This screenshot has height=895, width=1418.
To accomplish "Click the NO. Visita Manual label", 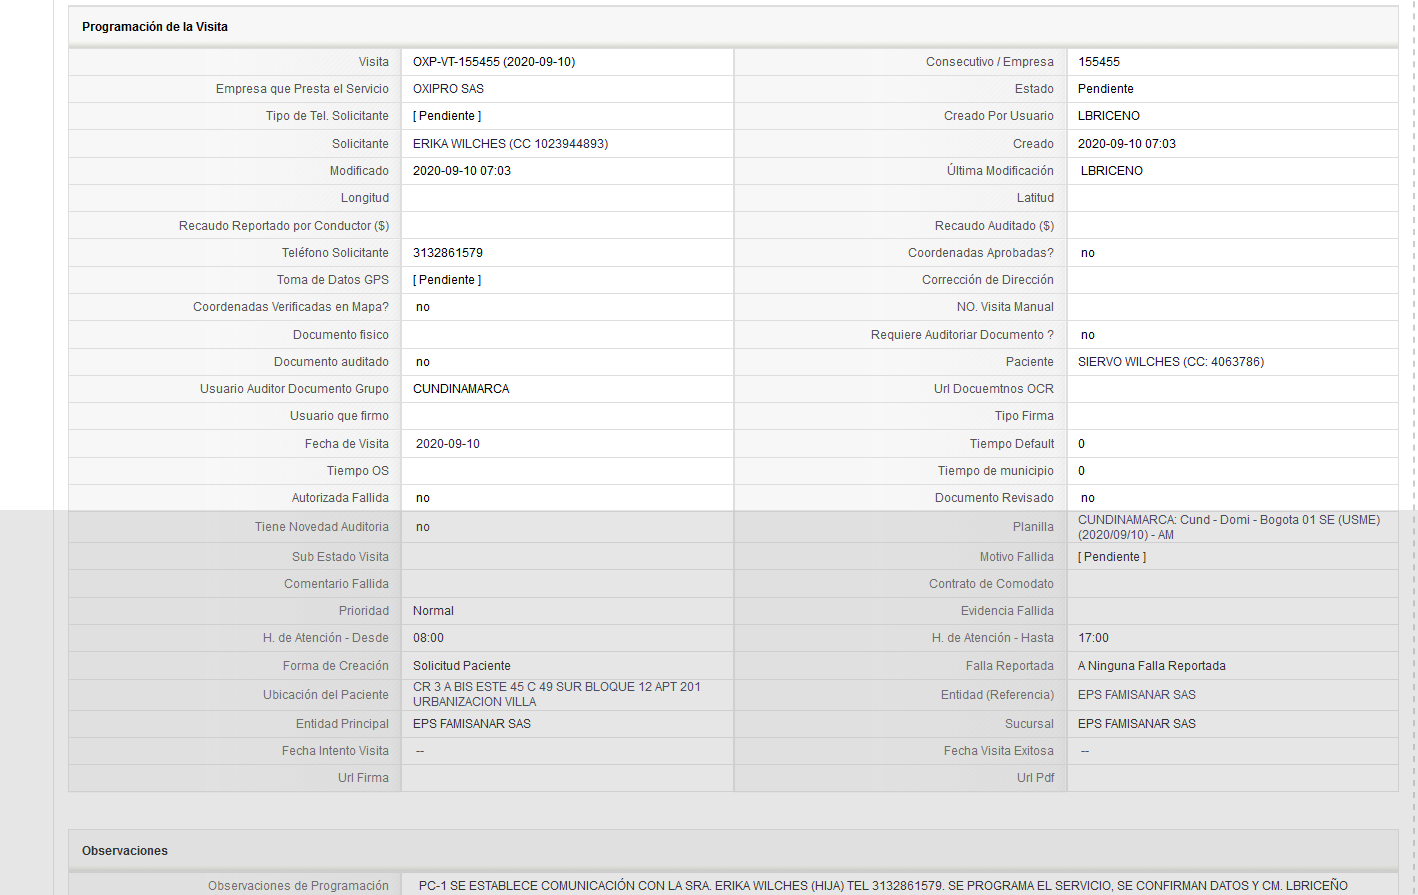I will pos(1005,307).
